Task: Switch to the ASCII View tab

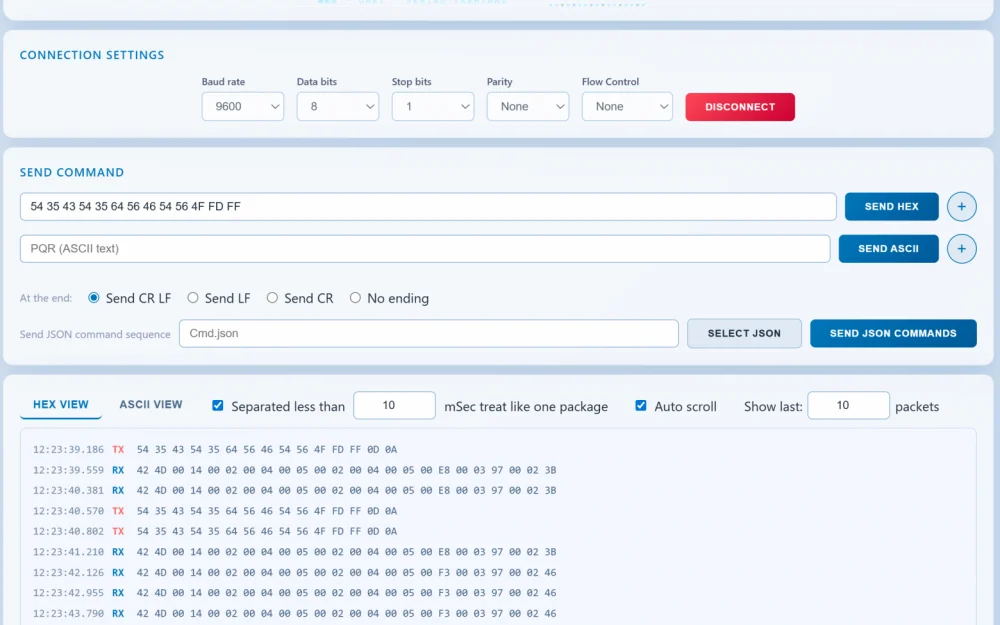Action: tap(151, 404)
